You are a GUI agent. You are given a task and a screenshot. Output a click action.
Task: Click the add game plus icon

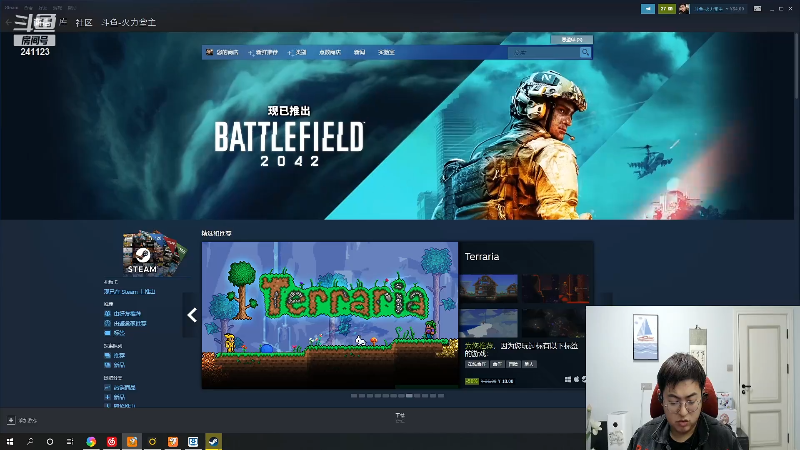click(x=11, y=420)
